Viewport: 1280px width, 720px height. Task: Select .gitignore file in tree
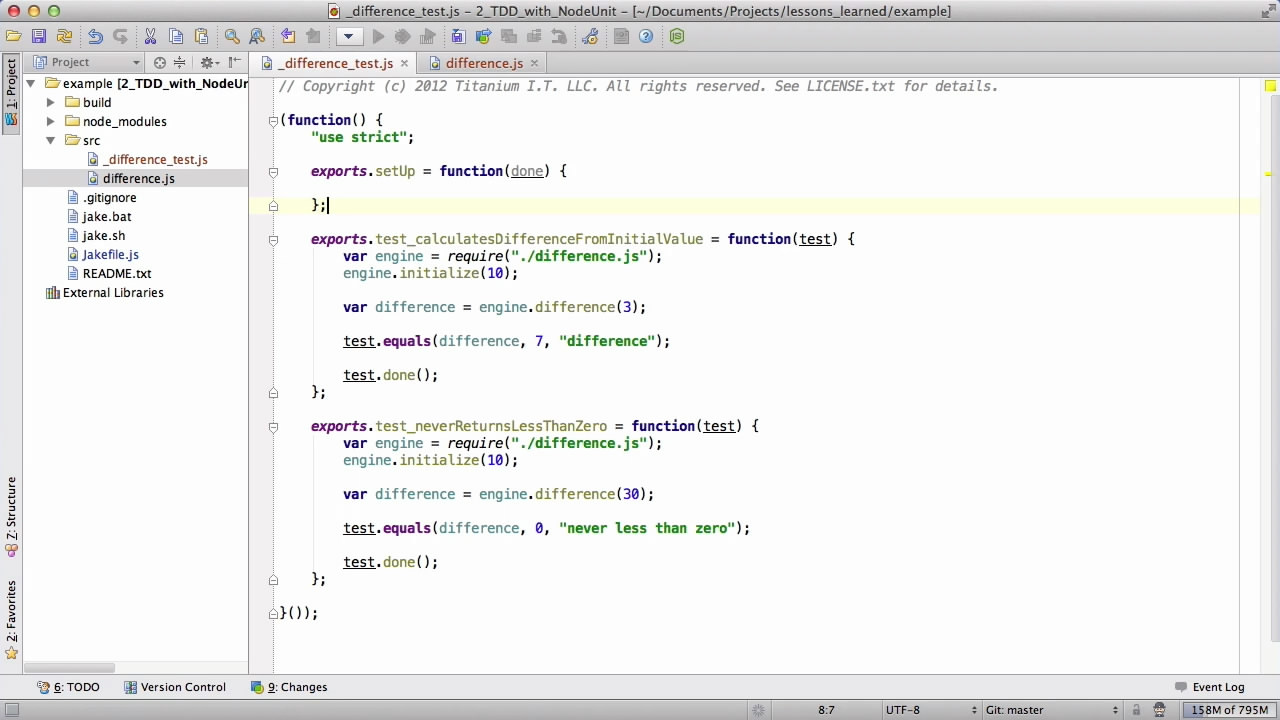coord(109,197)
